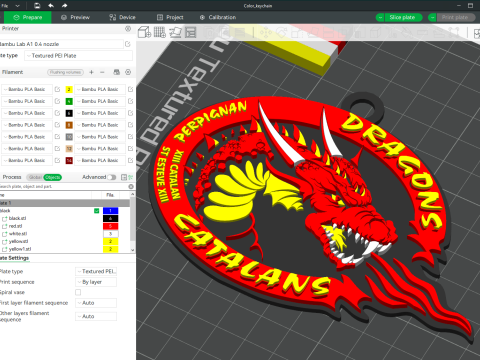Select the Rotate tool in the viewport toolbar

click(281, 33)
